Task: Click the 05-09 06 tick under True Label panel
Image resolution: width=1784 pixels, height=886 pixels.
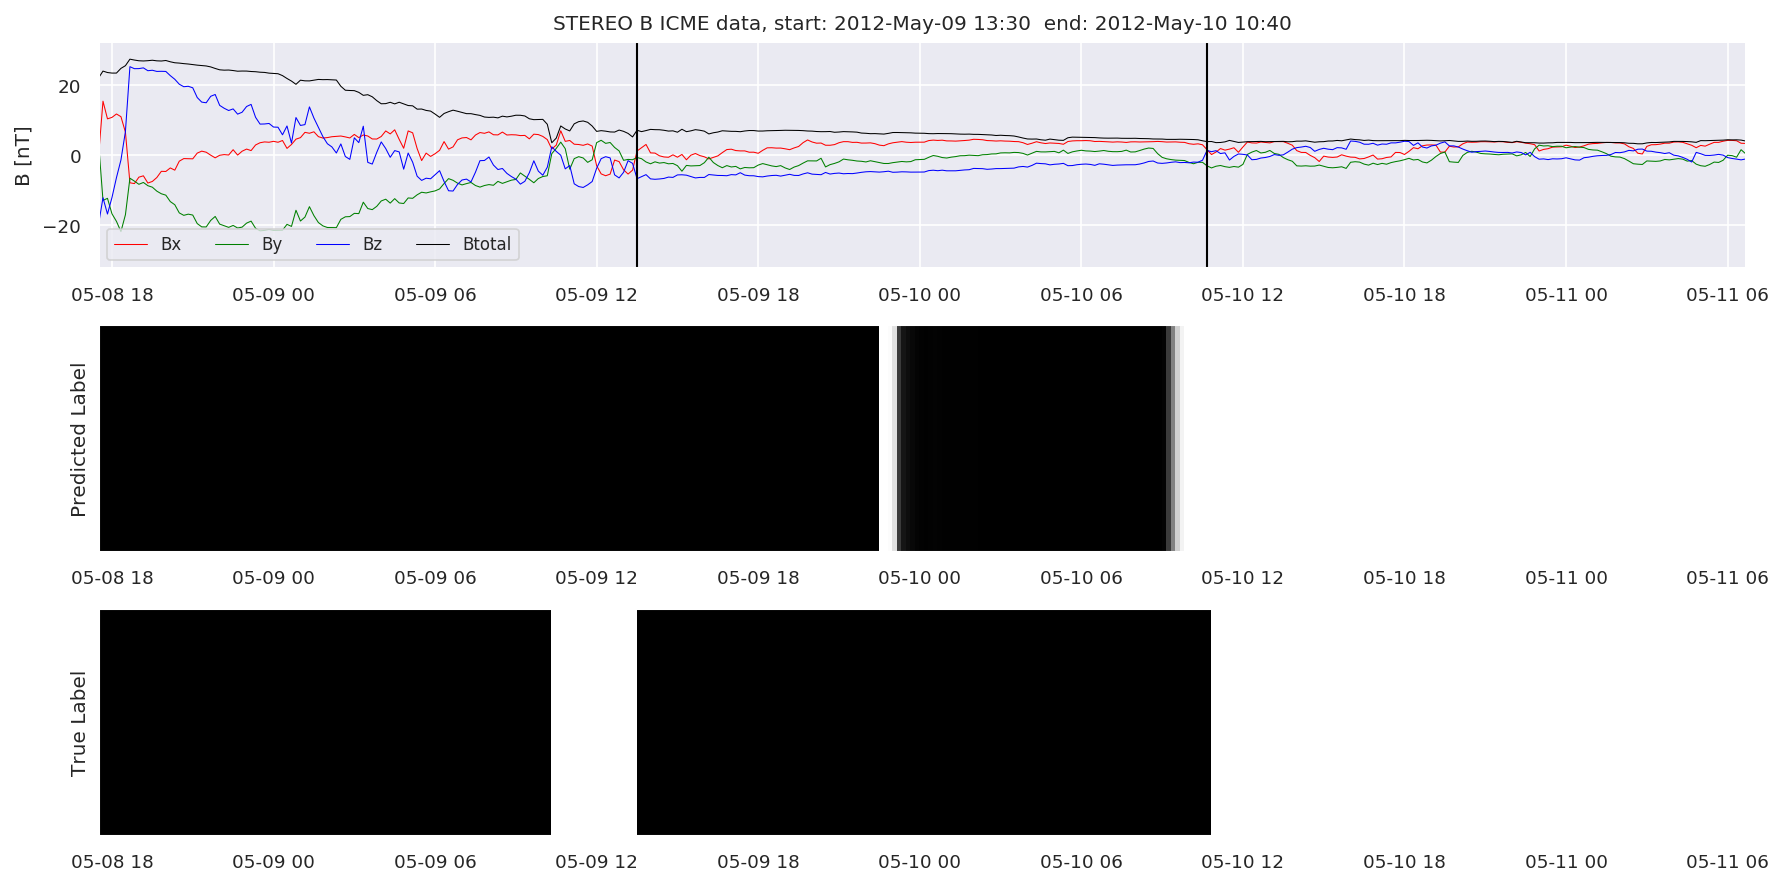Action: [435, 862]
